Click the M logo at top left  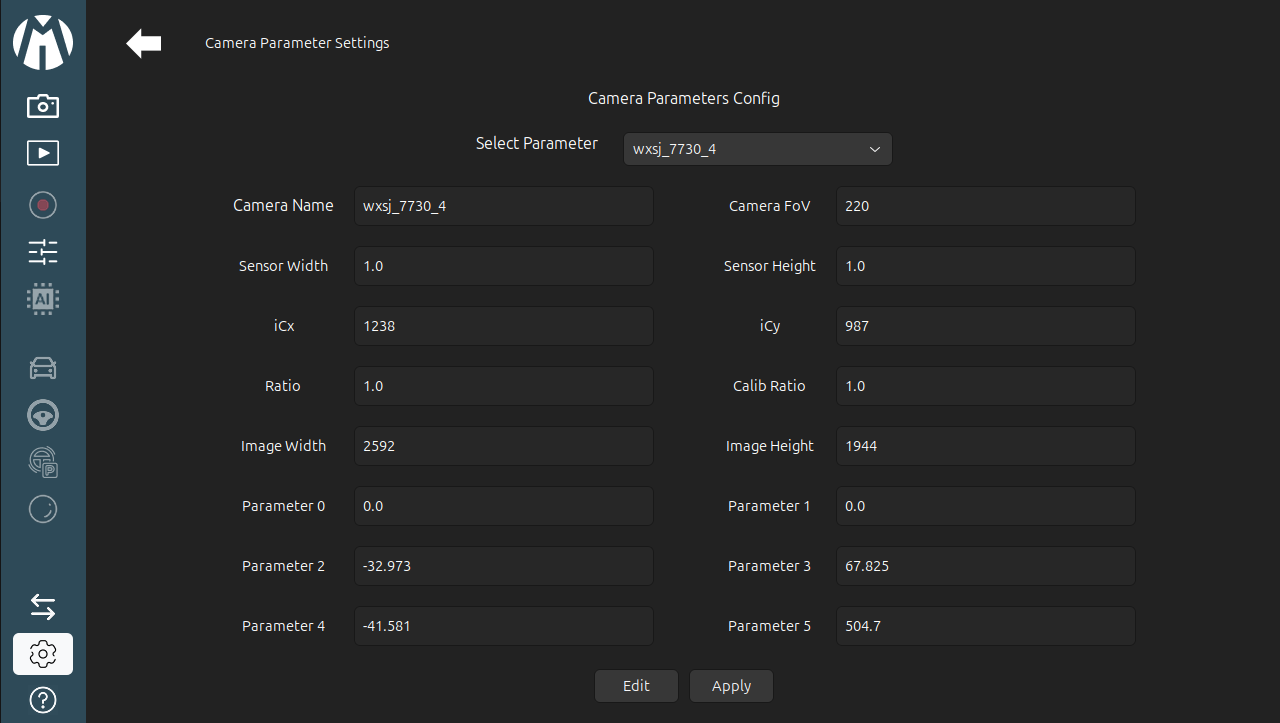(43, 43)
